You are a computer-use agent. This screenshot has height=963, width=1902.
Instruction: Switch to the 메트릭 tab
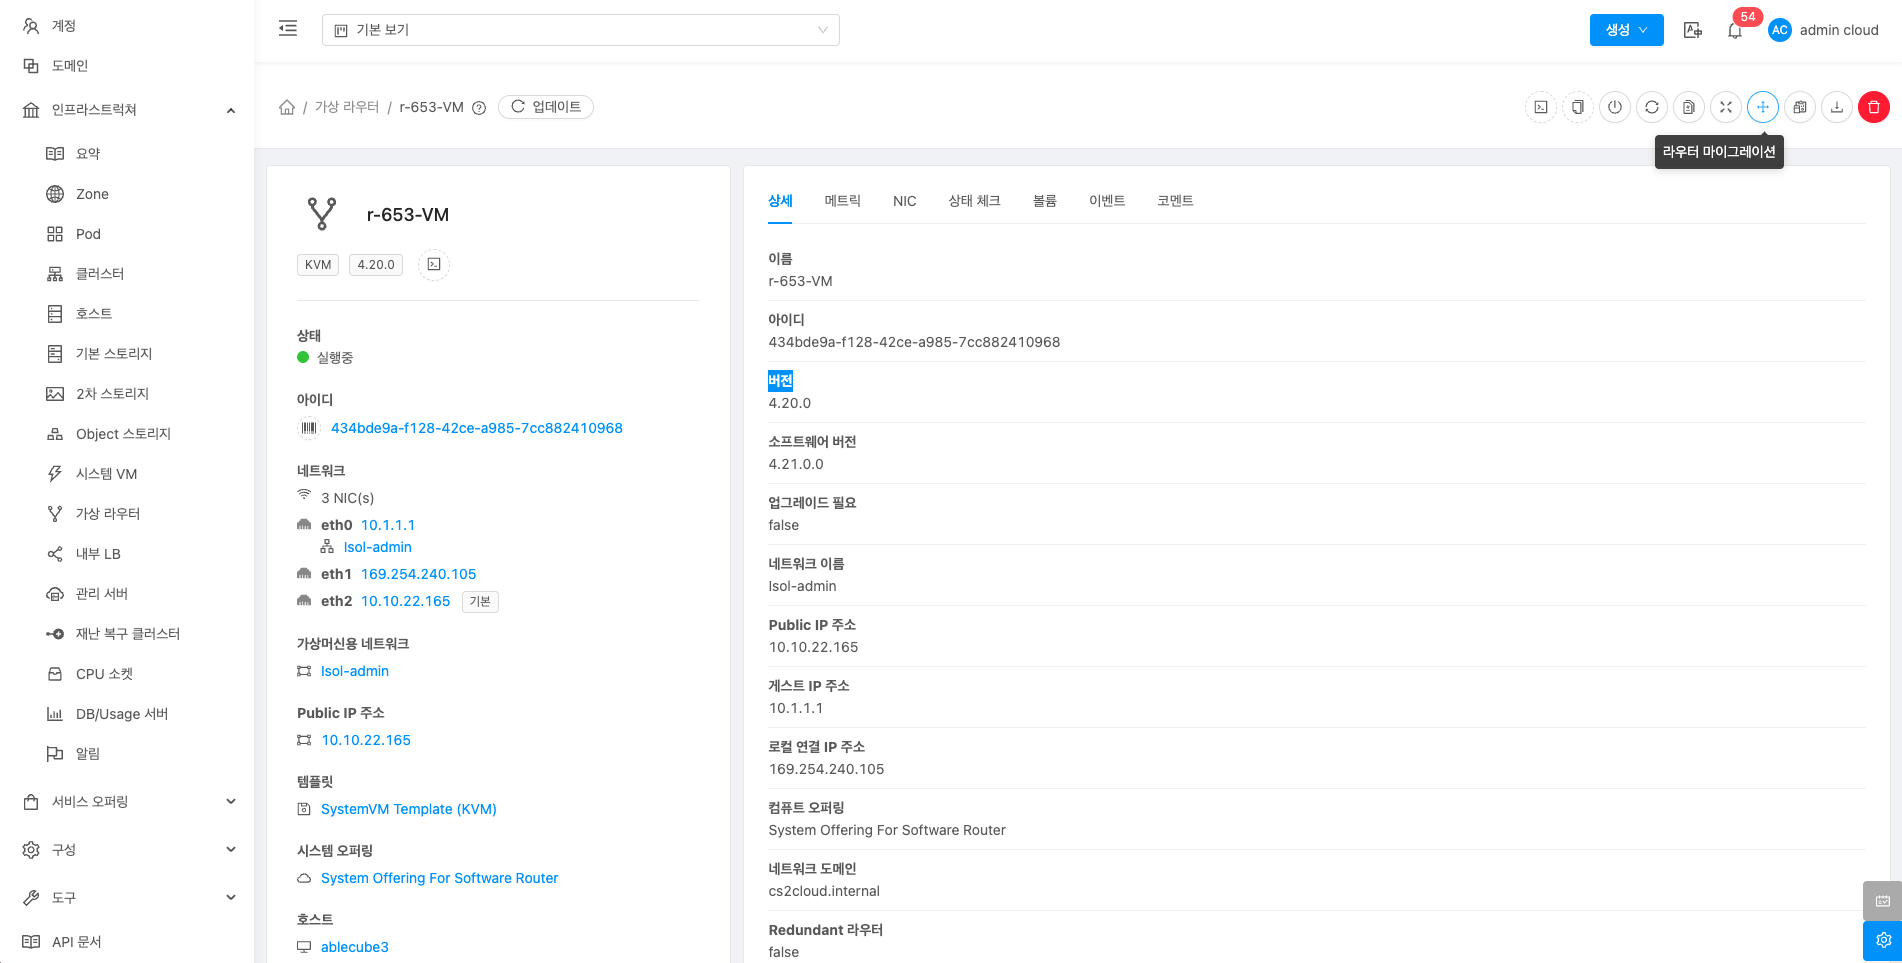point(842,201)
